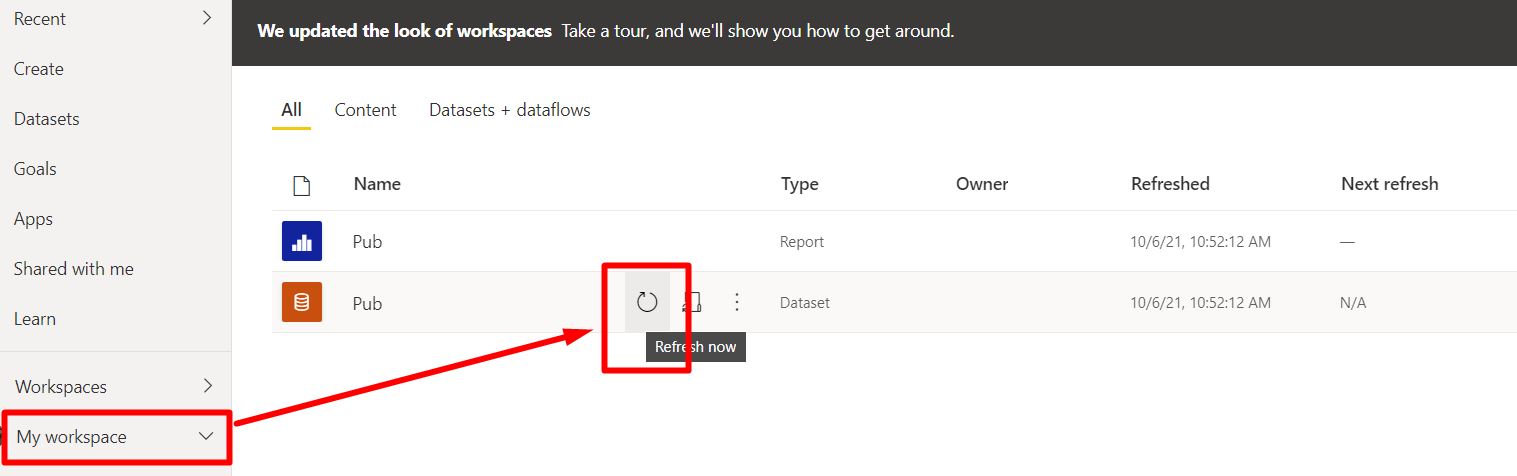
Task: Click the file type icon in table header
Action: point(301,185)
